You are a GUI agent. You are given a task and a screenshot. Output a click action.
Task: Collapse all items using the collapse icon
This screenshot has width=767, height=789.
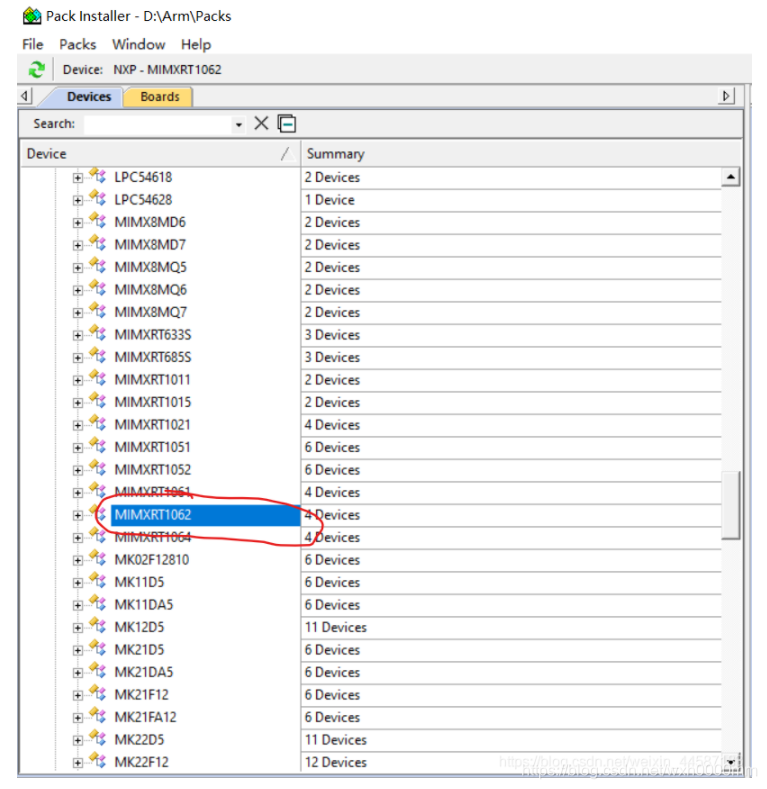coord(287,124)
